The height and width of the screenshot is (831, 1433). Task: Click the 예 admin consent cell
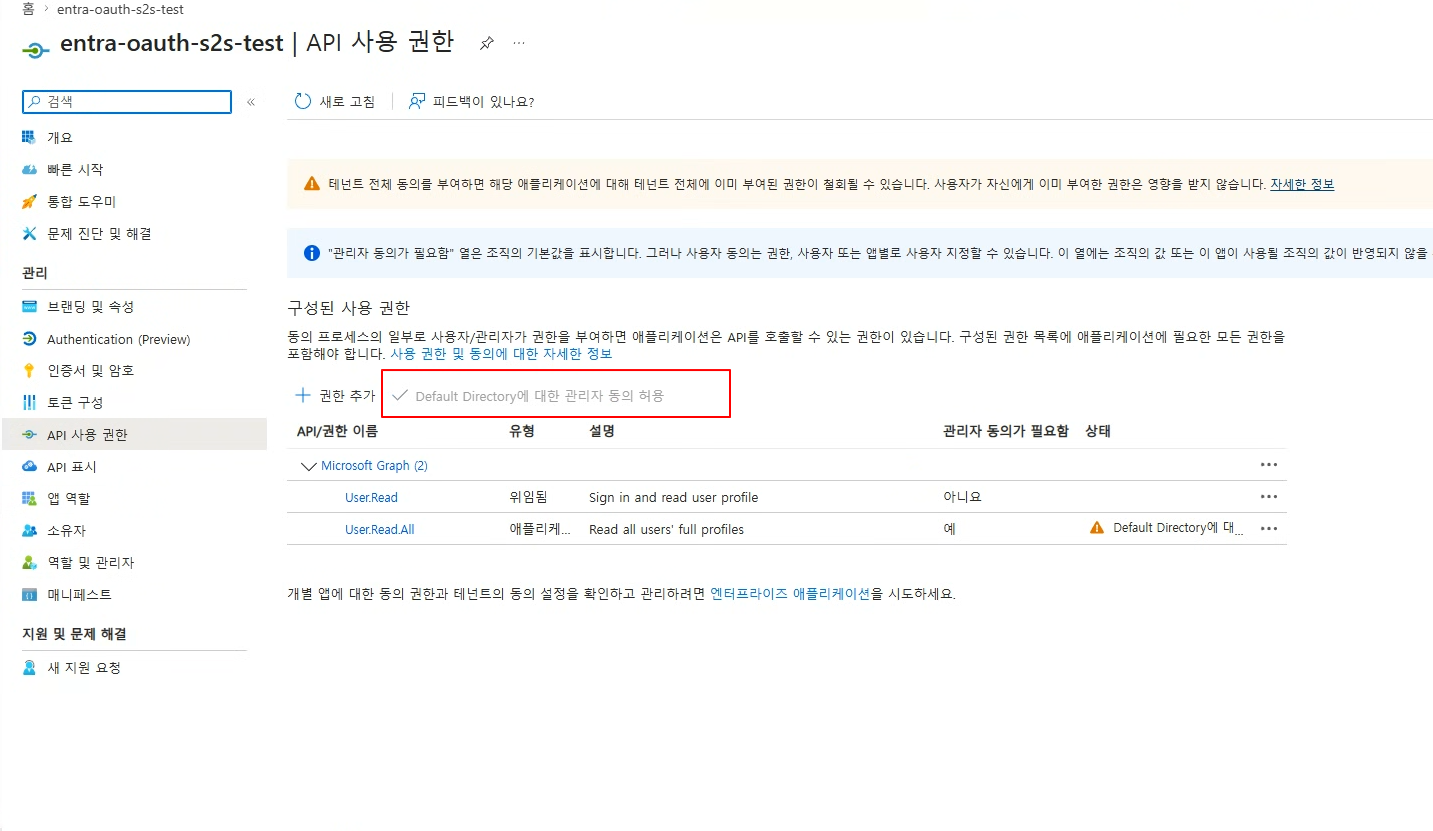(949, 529)
